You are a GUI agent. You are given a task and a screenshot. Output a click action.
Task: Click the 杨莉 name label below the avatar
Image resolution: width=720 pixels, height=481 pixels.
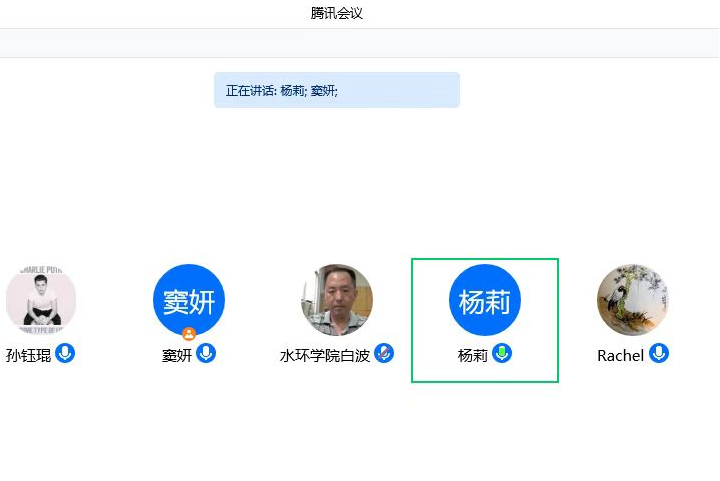point(472,355)
